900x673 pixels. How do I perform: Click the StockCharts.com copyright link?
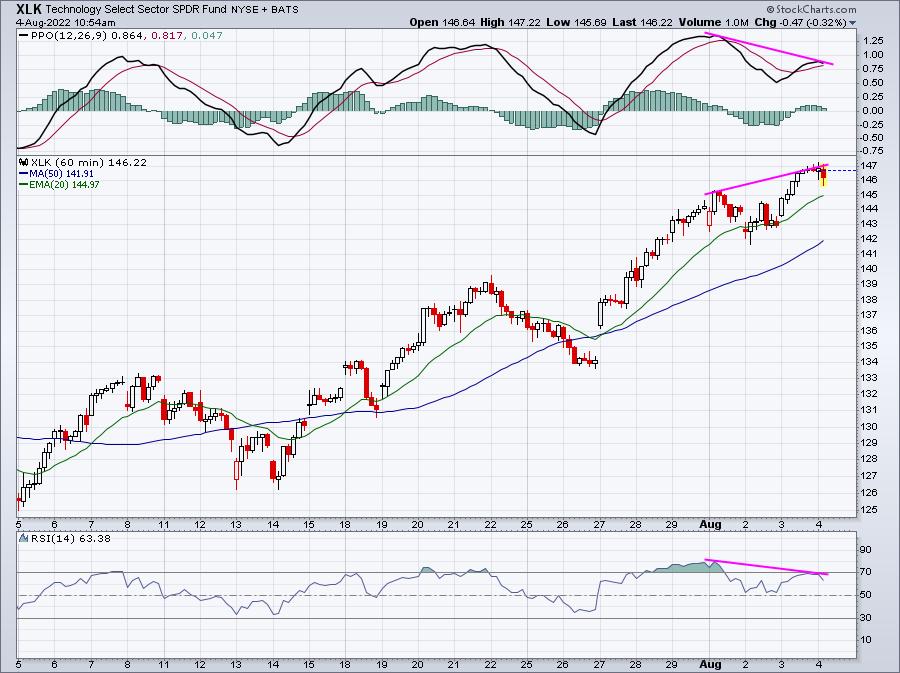tap(810, 9)
